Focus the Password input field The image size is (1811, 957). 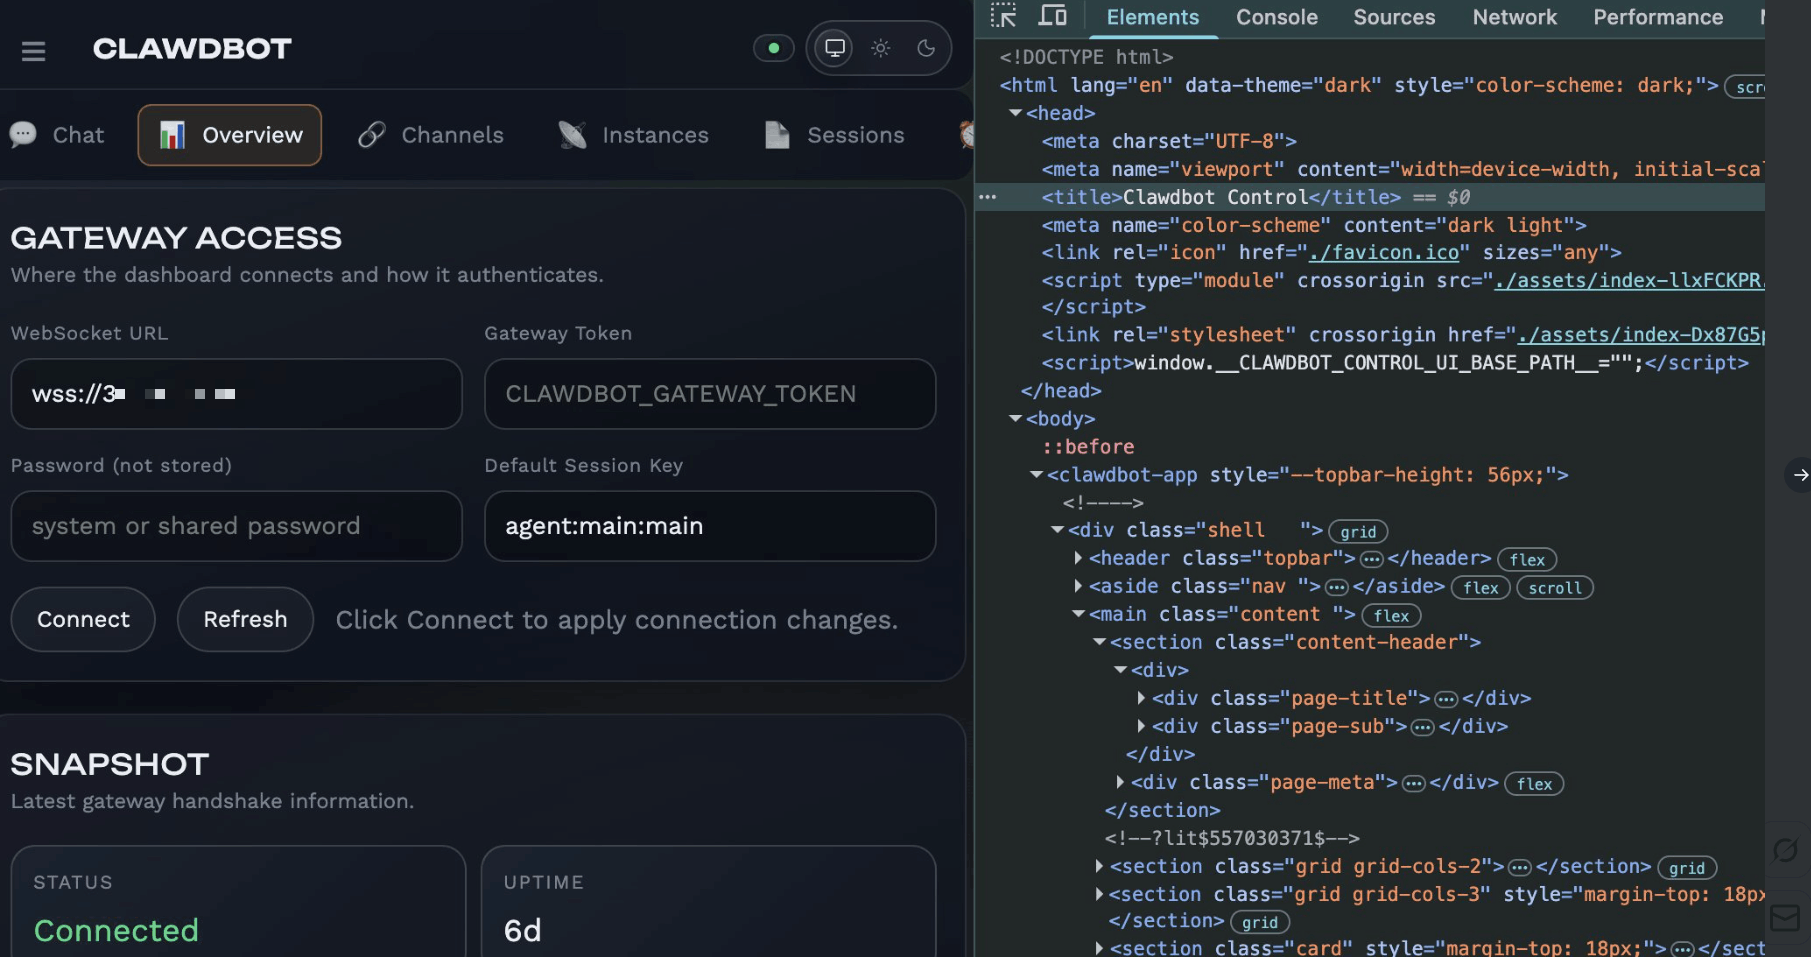coord(236,526)
